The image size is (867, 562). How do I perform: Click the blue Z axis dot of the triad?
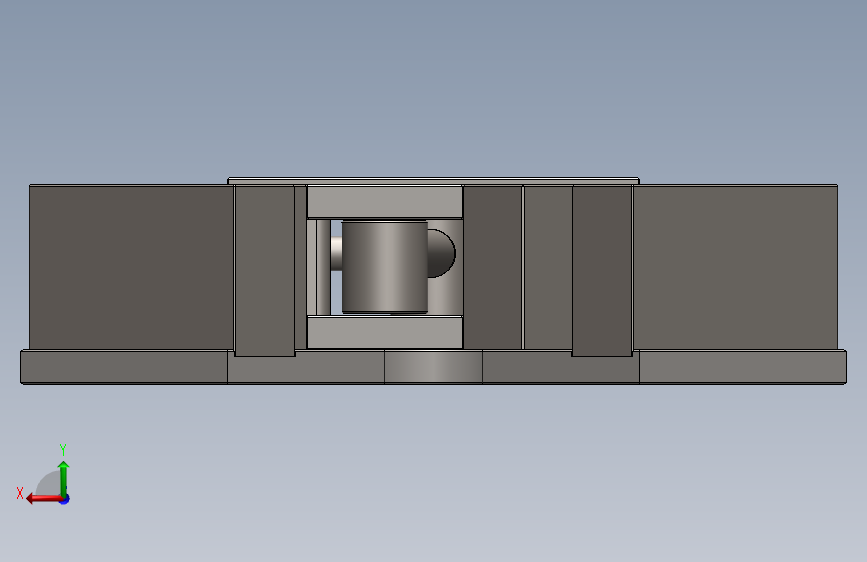[65, 499]
